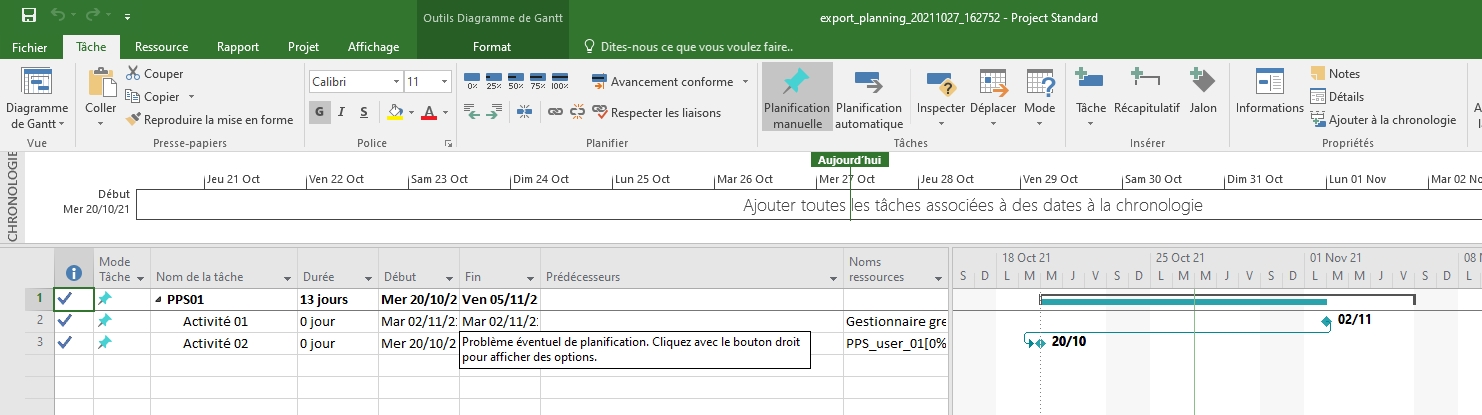Toggle italic (I) formatting

[341, 112]
